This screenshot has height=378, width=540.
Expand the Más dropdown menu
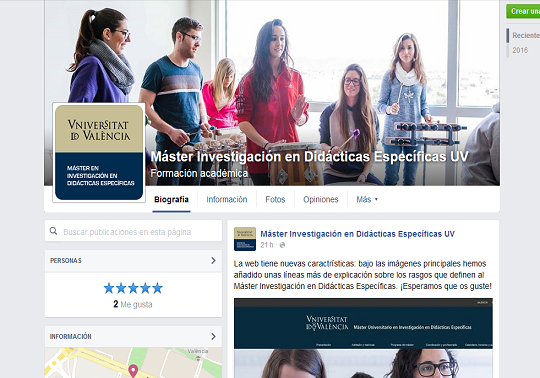[x=367, y=200]
